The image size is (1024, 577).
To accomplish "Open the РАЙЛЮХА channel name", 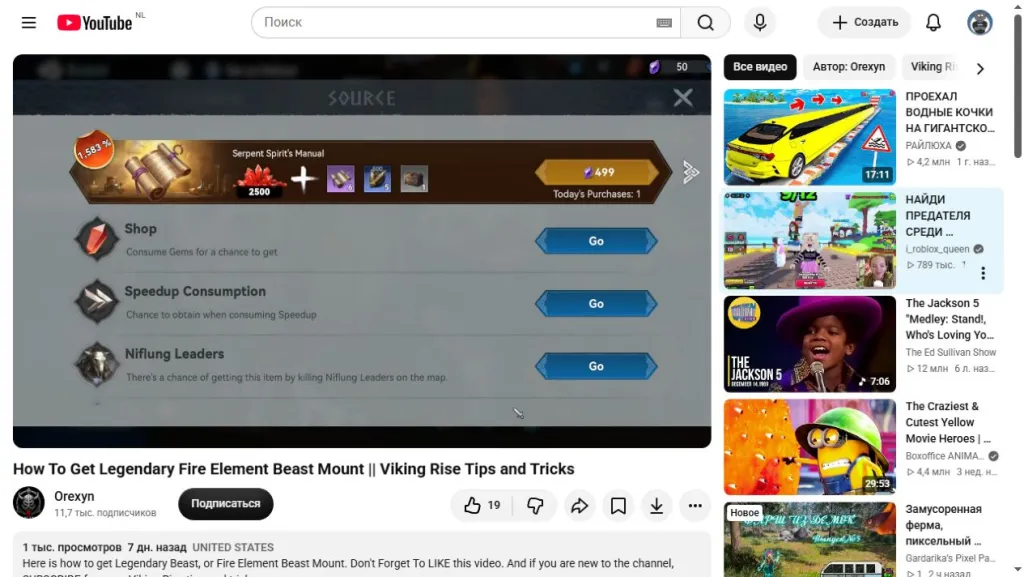I will pyautogui.click(x=928, y=146).
